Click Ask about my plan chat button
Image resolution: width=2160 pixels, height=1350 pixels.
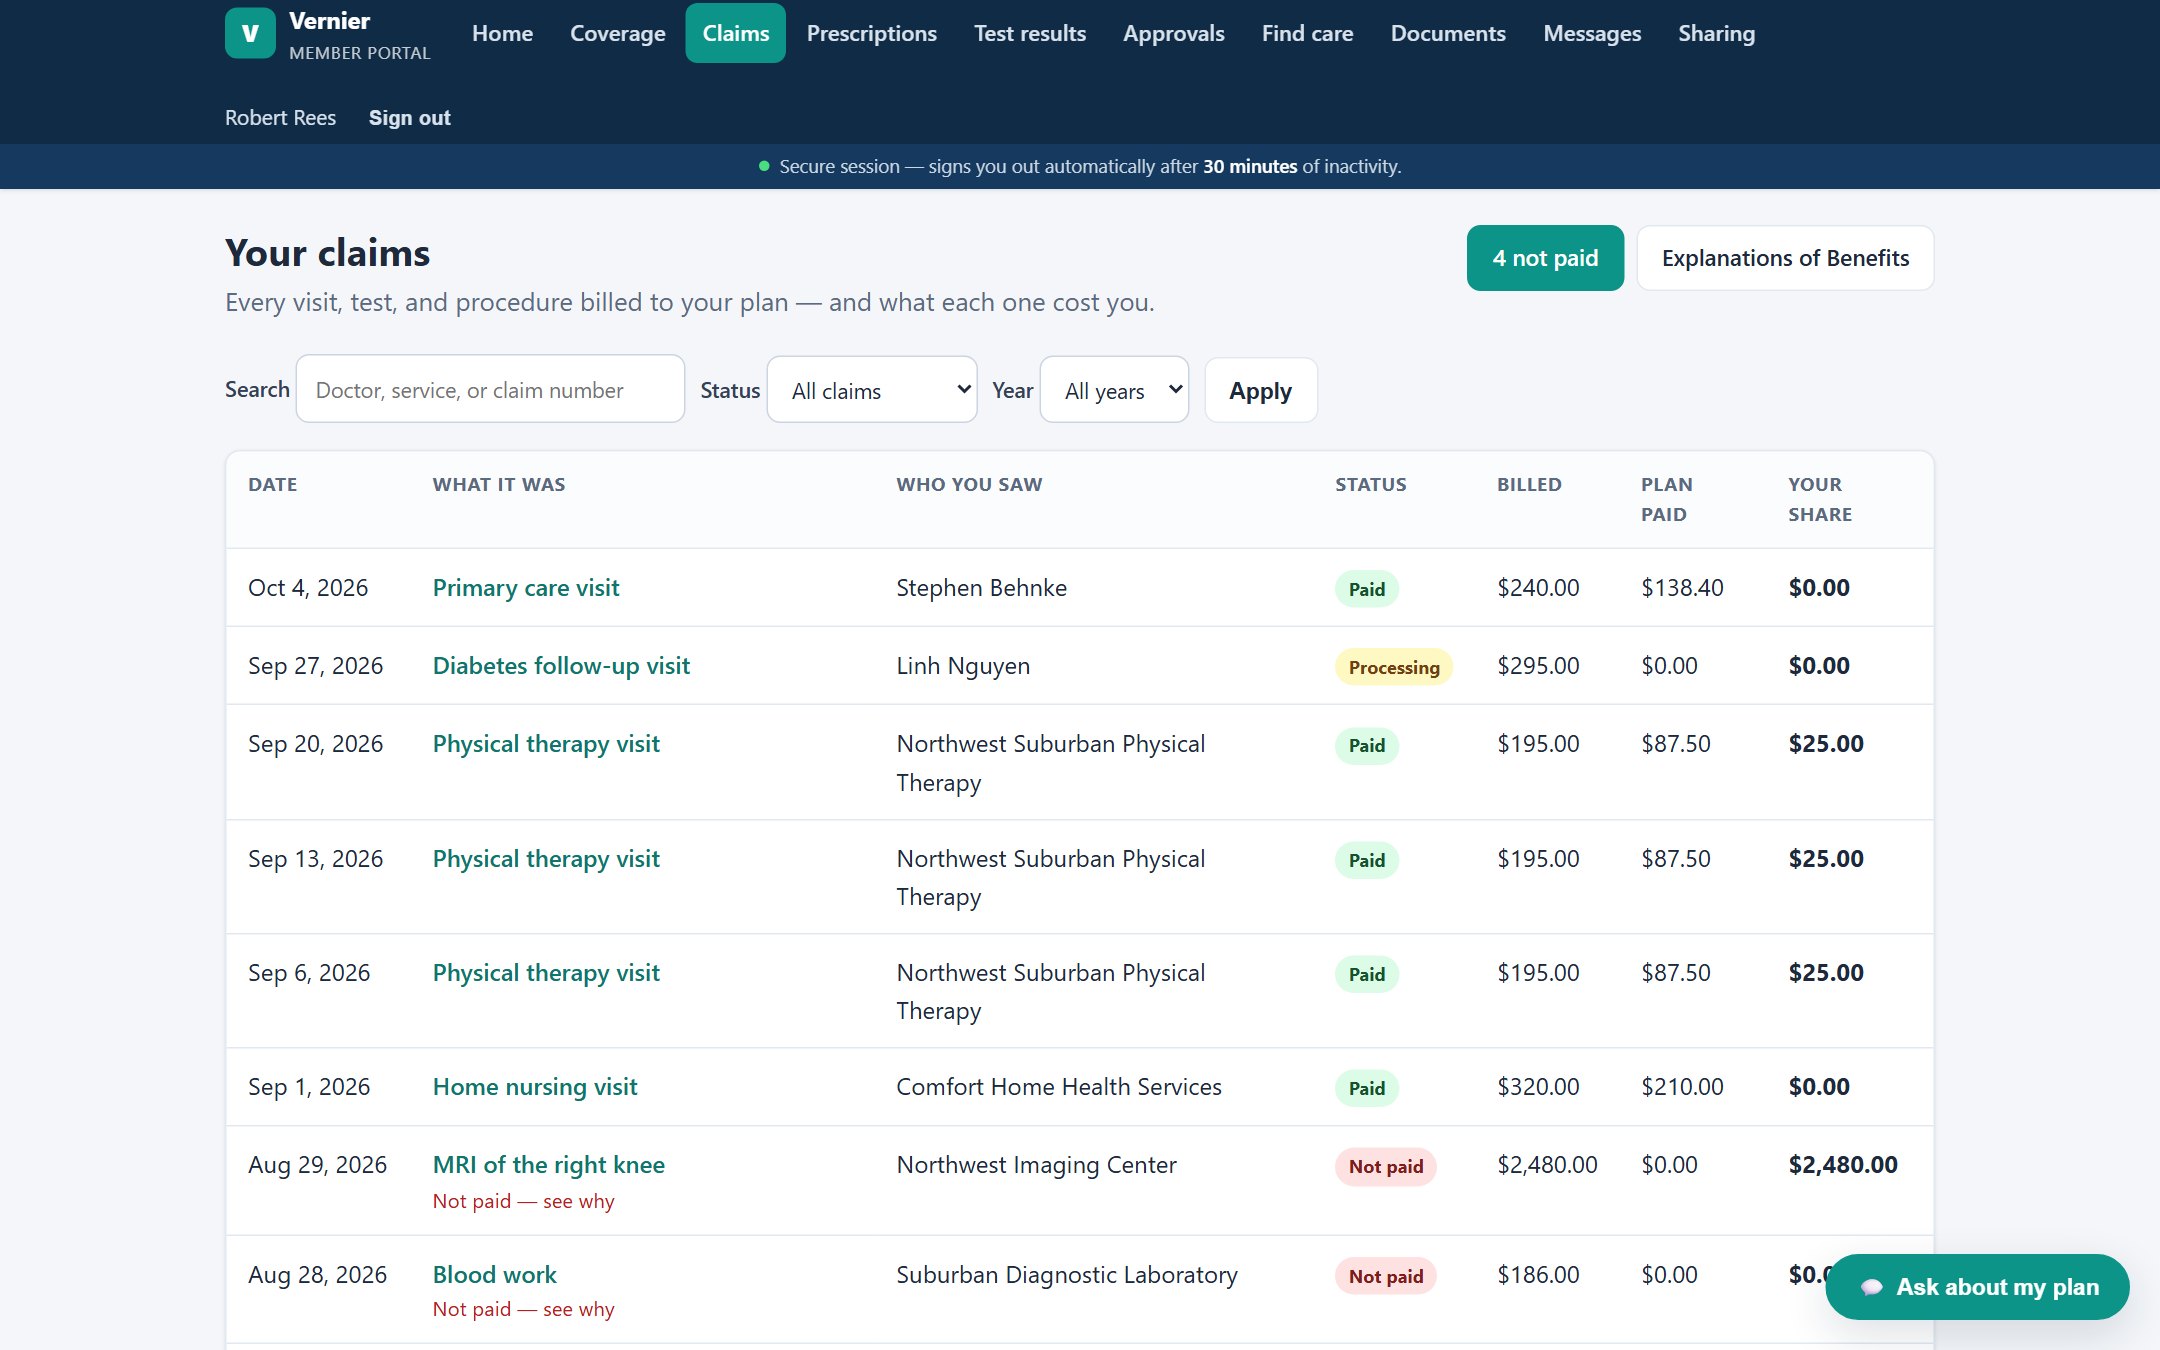coord(1977,1287)
